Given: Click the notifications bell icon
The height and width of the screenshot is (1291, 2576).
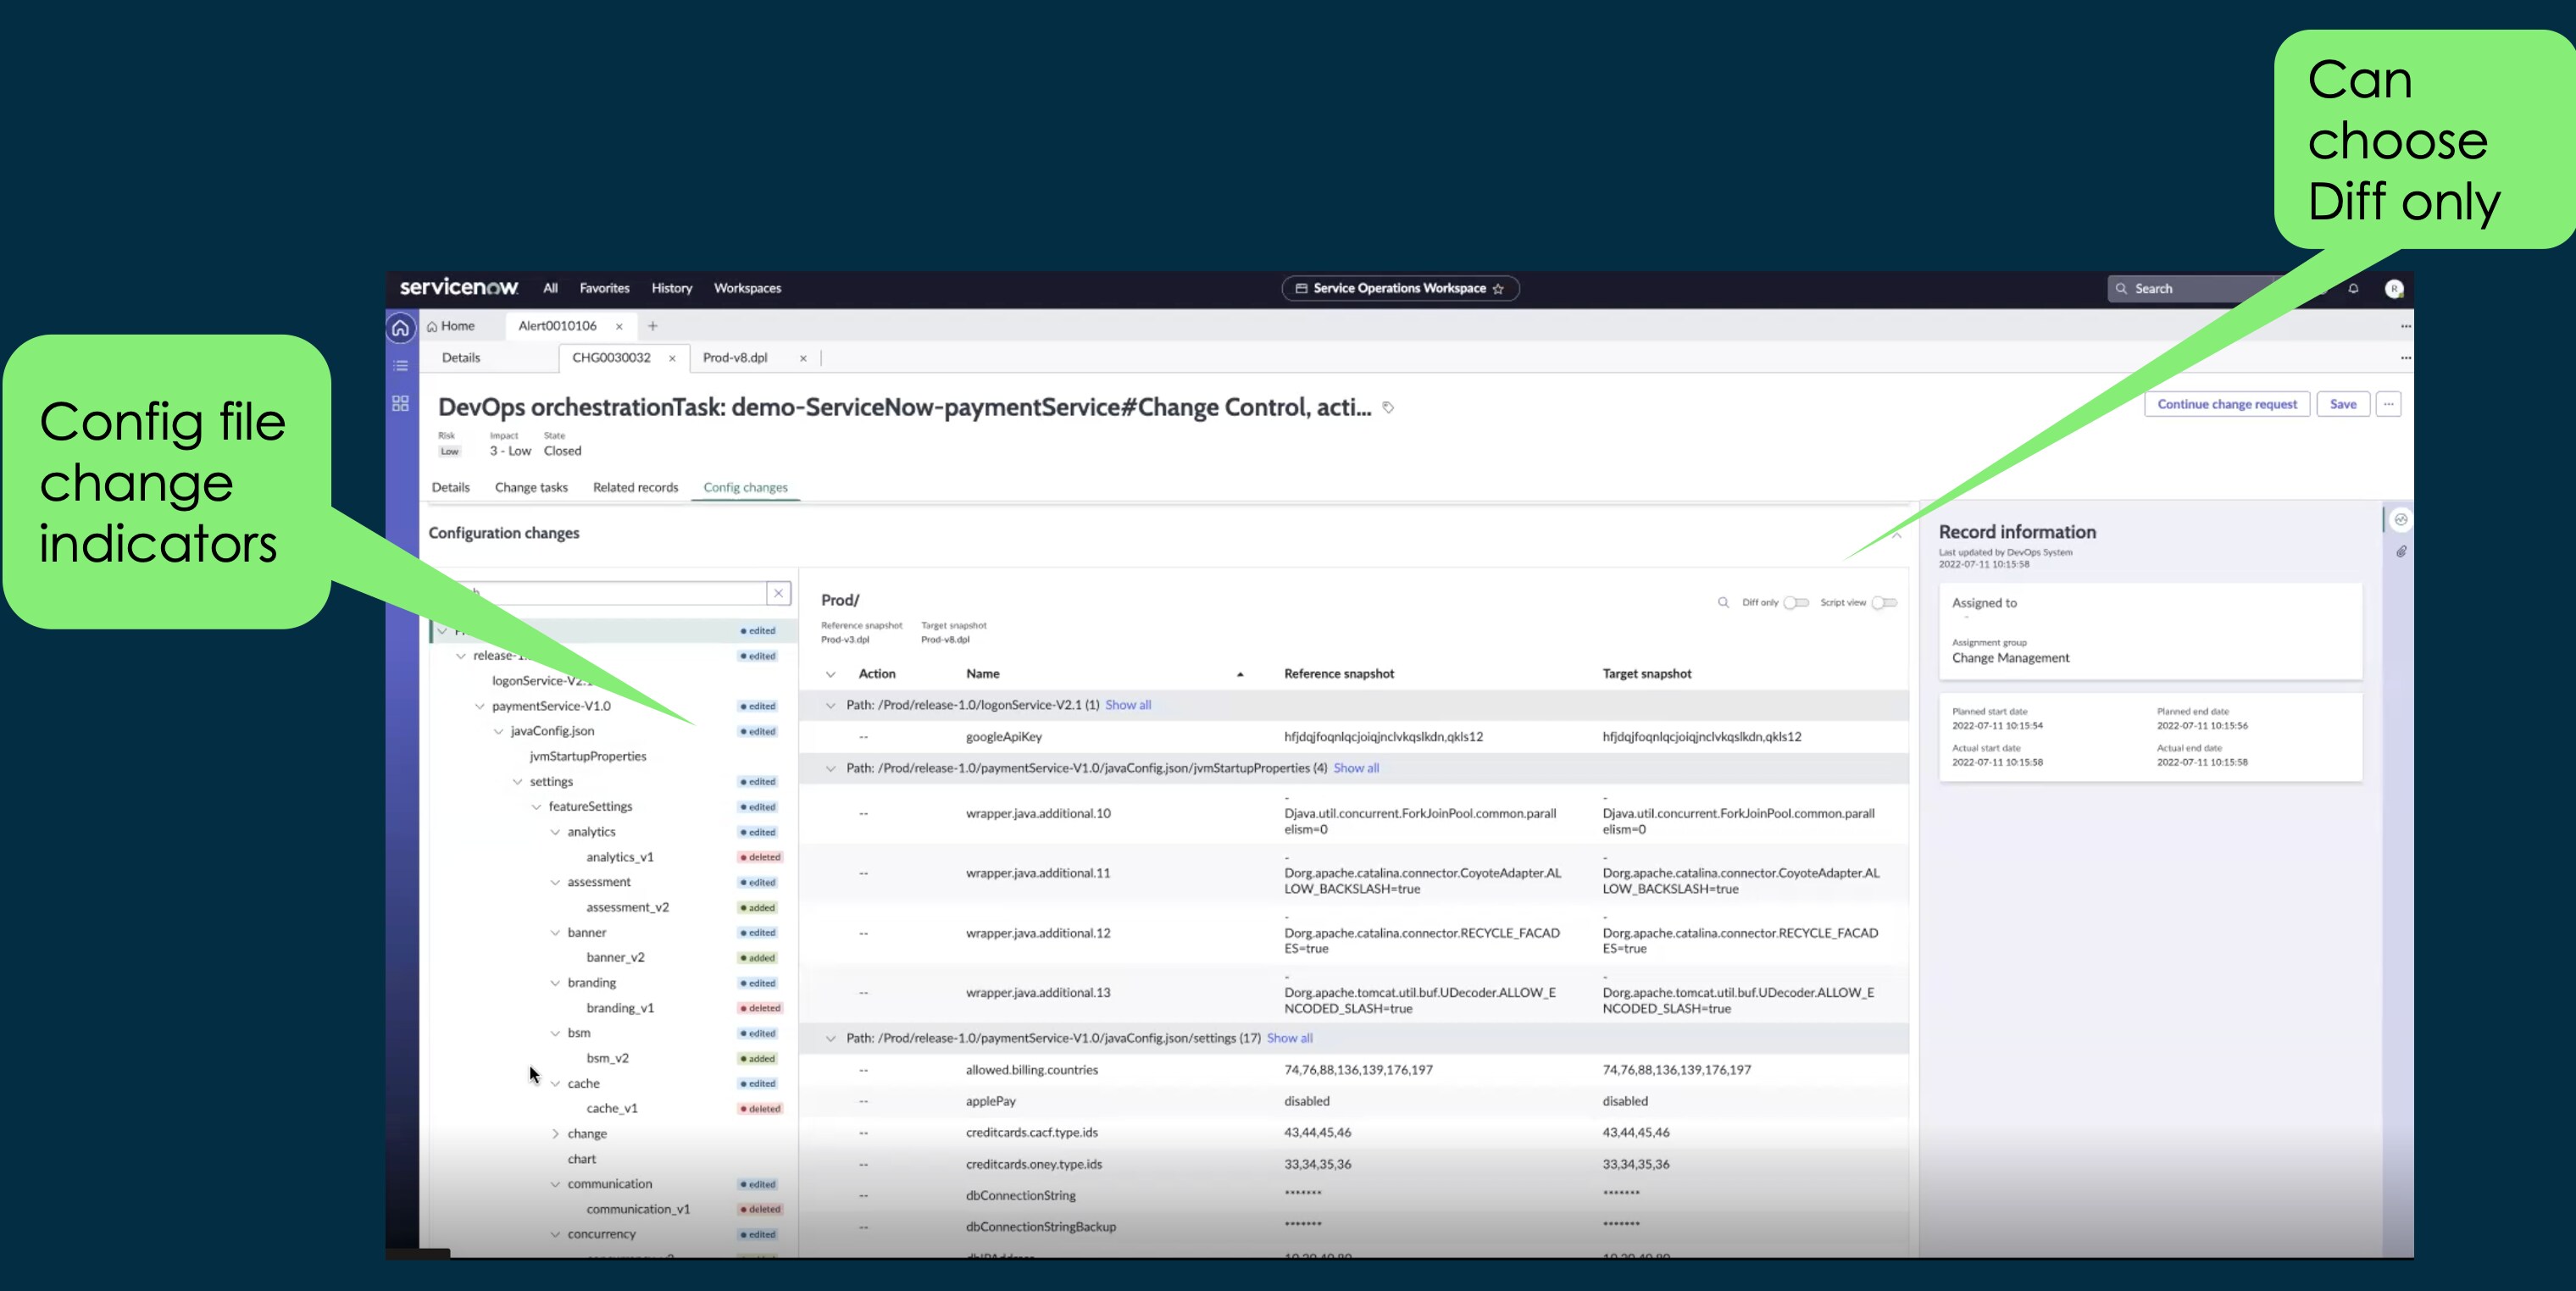Looking at the screenshot, I should 2353,288.
